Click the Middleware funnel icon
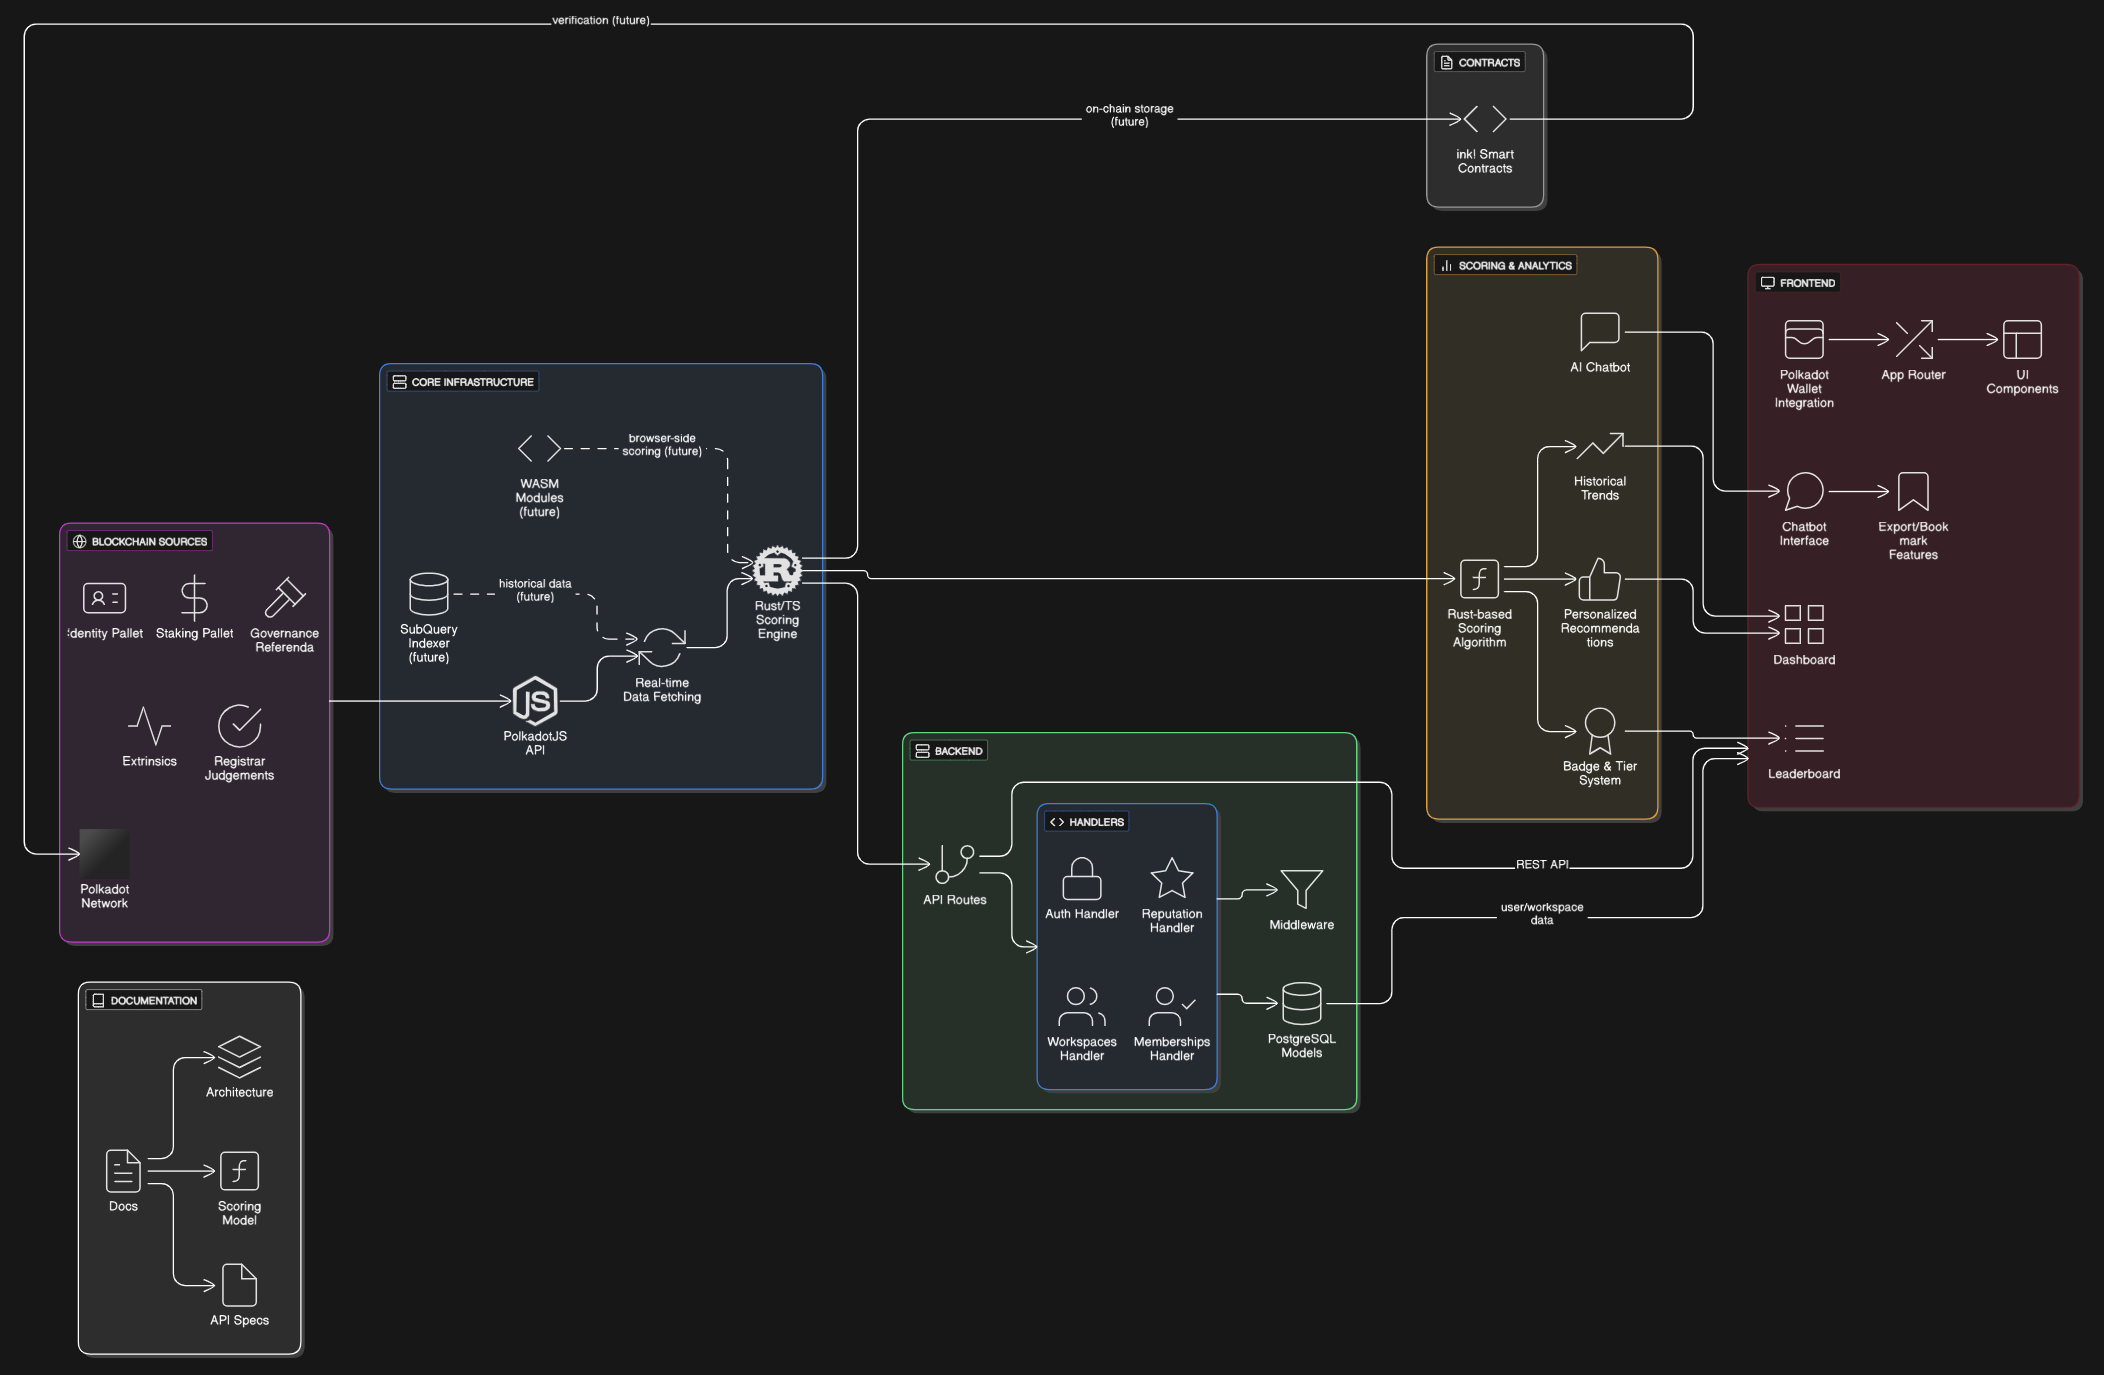 1301,889
